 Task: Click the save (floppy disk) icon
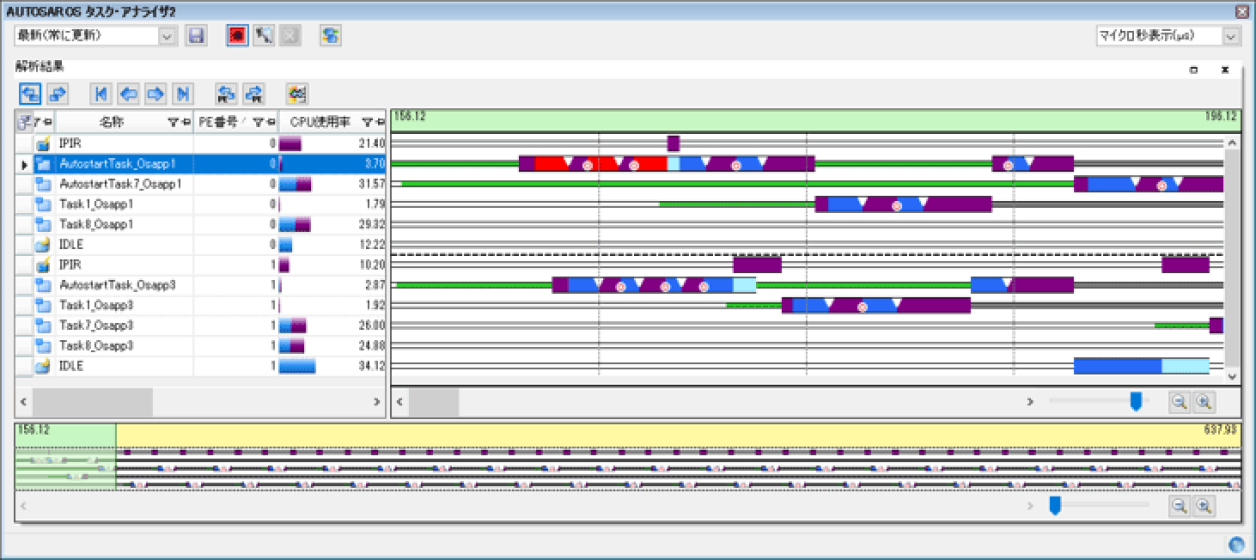[x=196, y=36]
